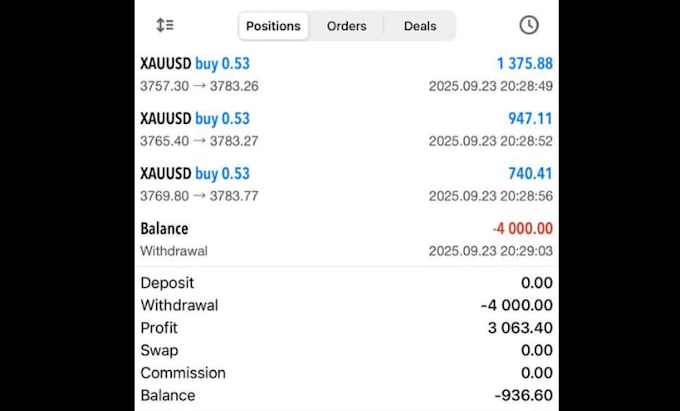This screenshot has height=411, width=680.
Task: Tap the sort order icon
Action: [165, 25]
